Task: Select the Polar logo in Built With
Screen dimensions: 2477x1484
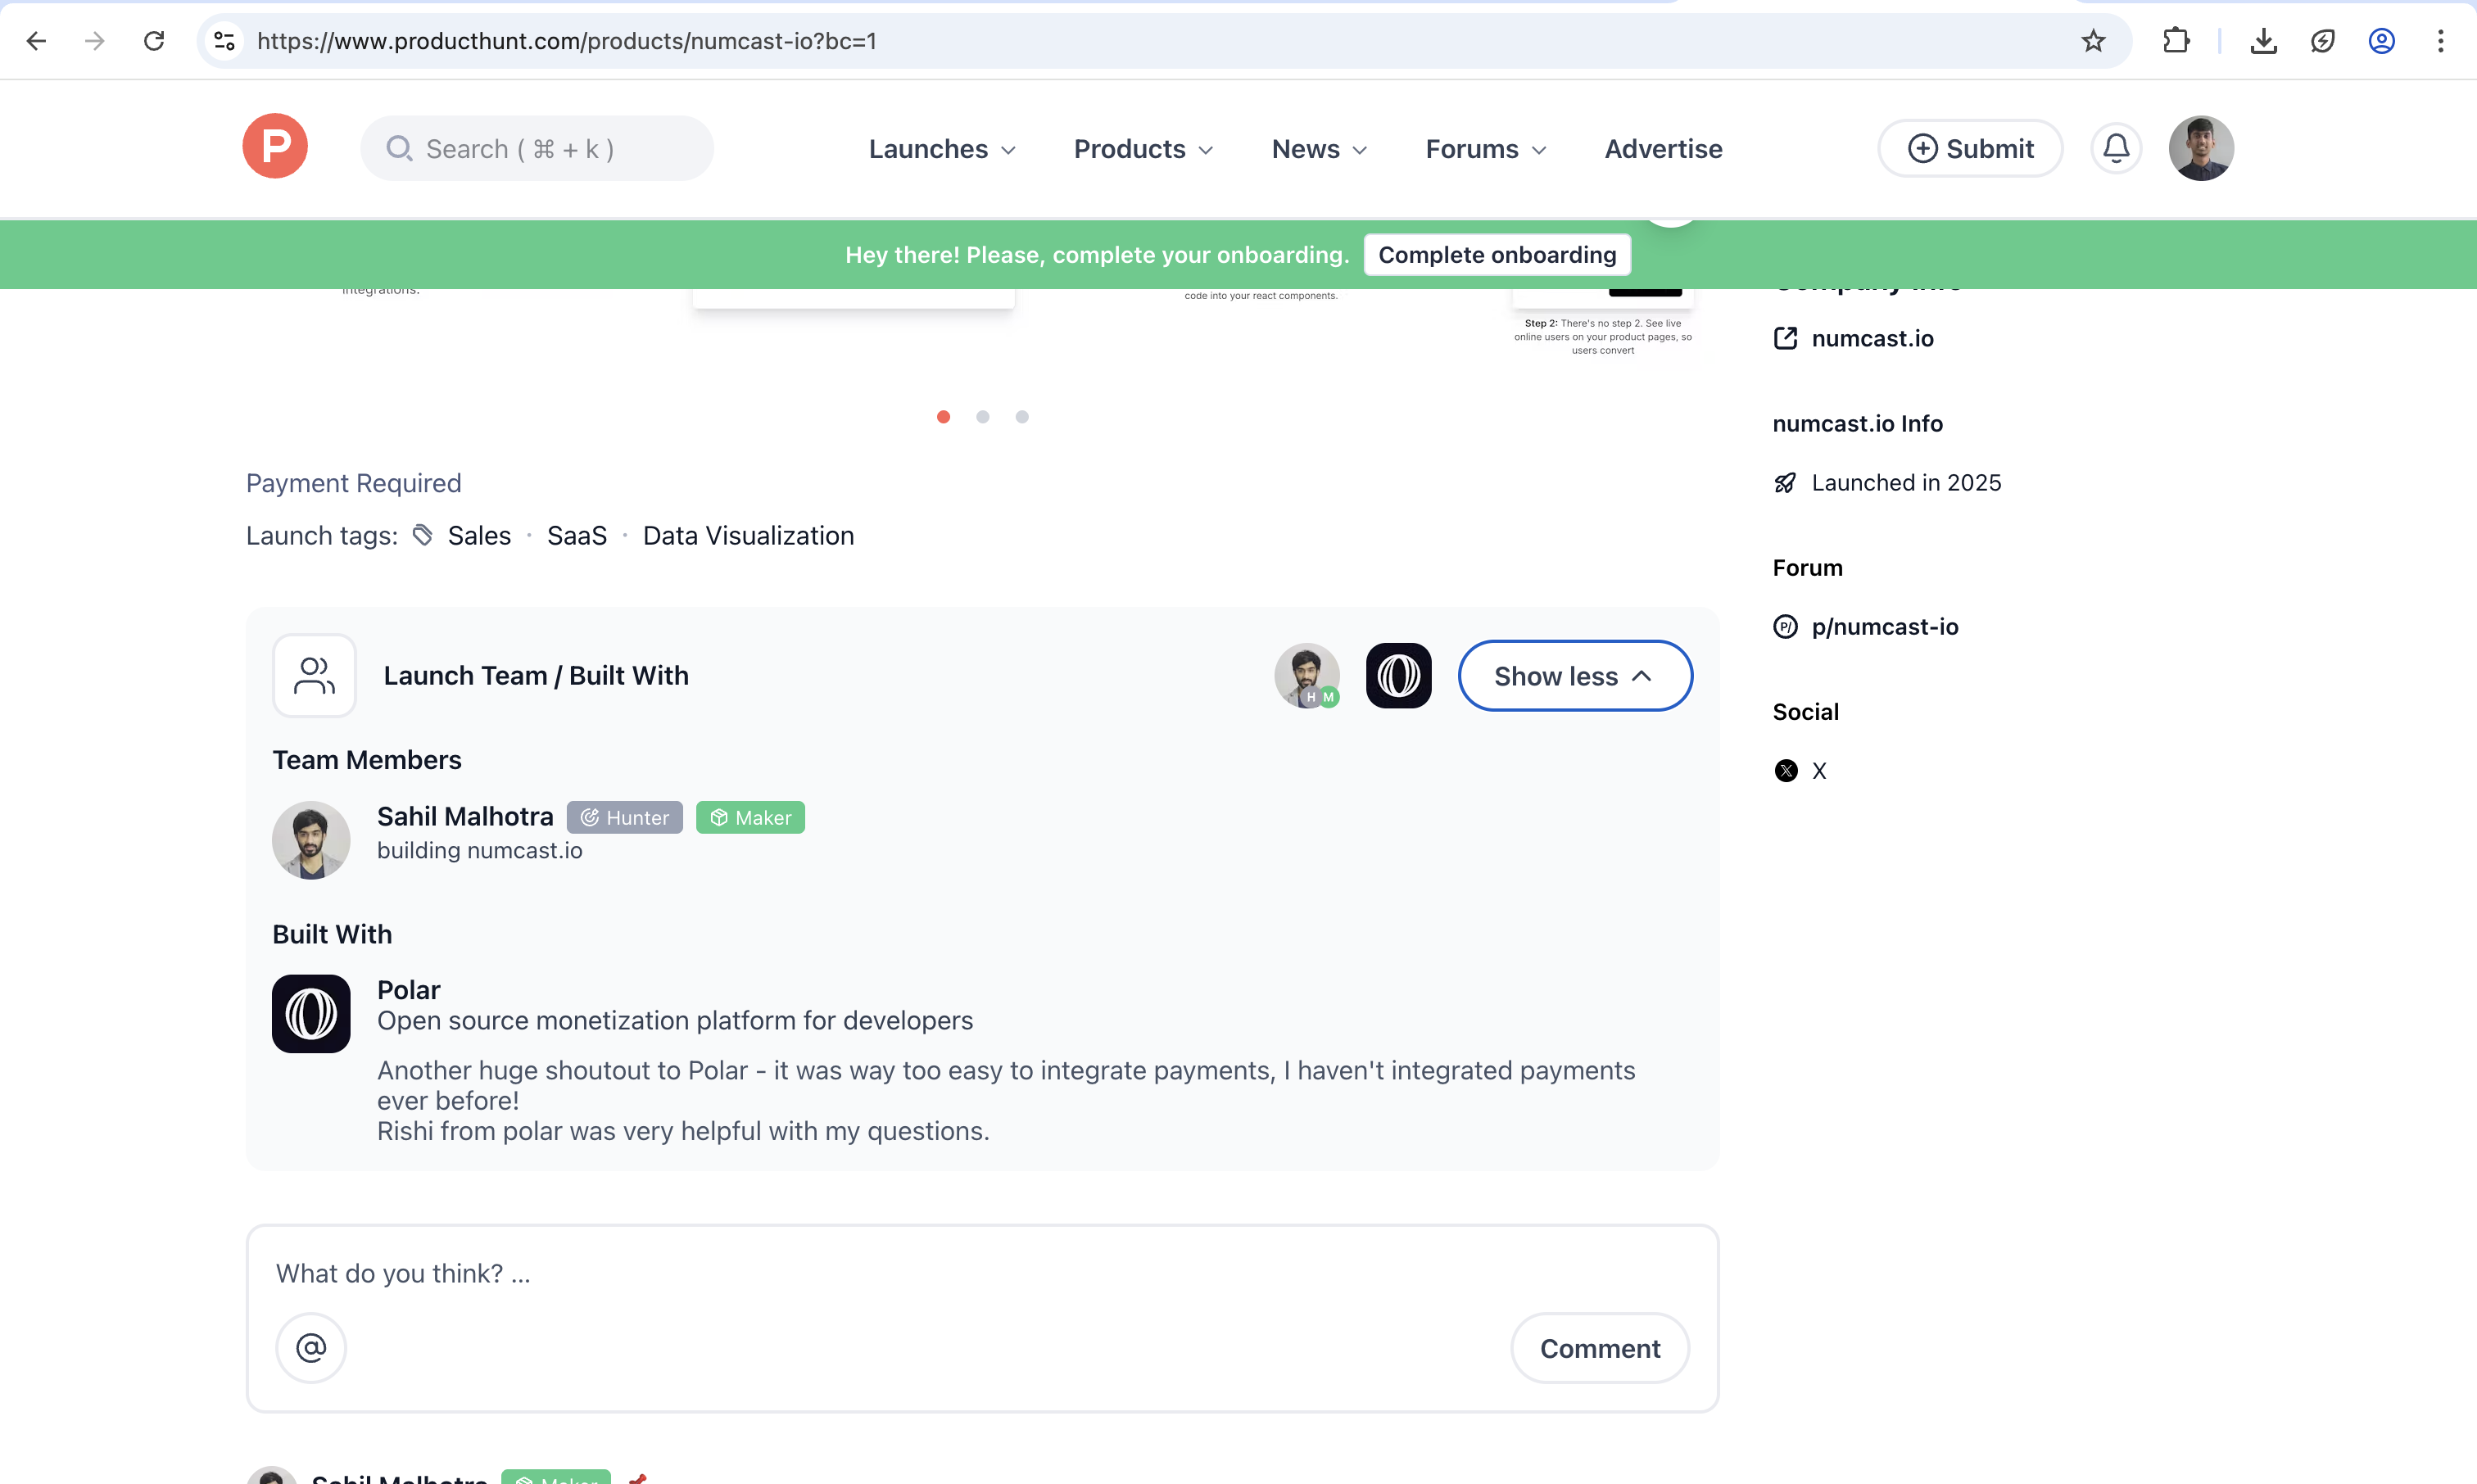Action: pyautogui.click(x=310, y=1013)
